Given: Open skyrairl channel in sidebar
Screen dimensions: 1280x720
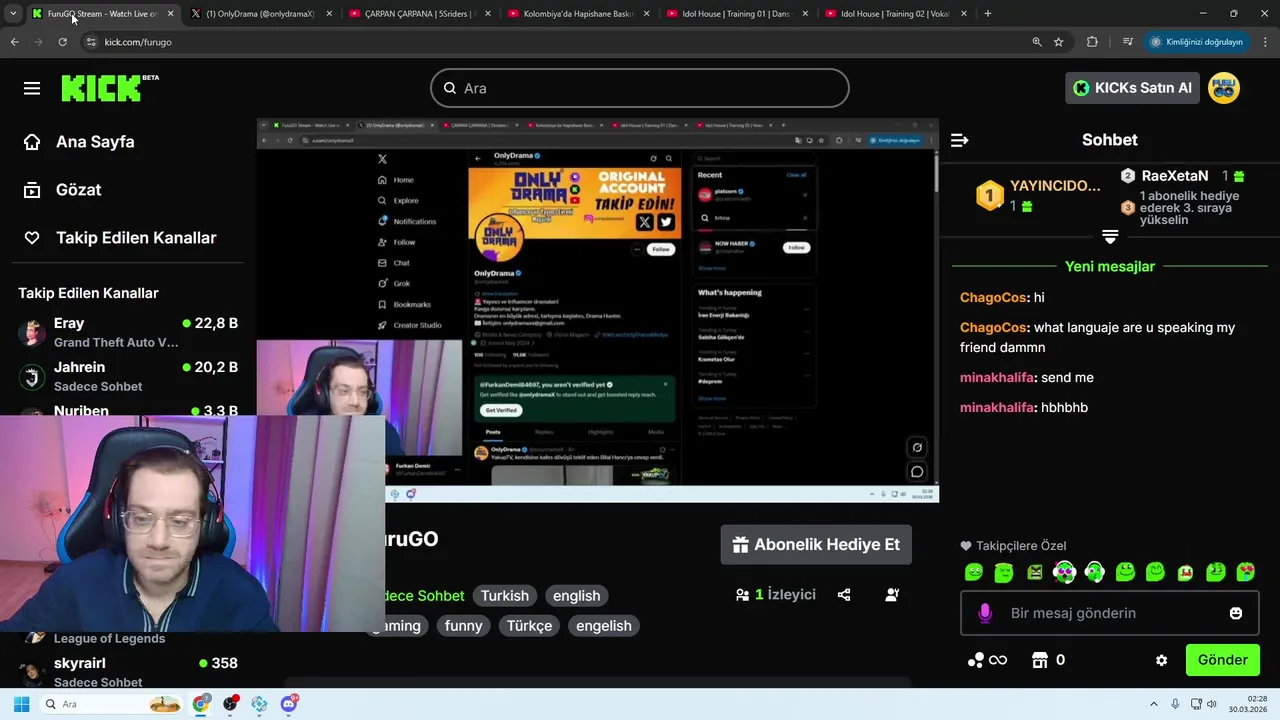Looking at the screenshot, I should coord(128,672).
